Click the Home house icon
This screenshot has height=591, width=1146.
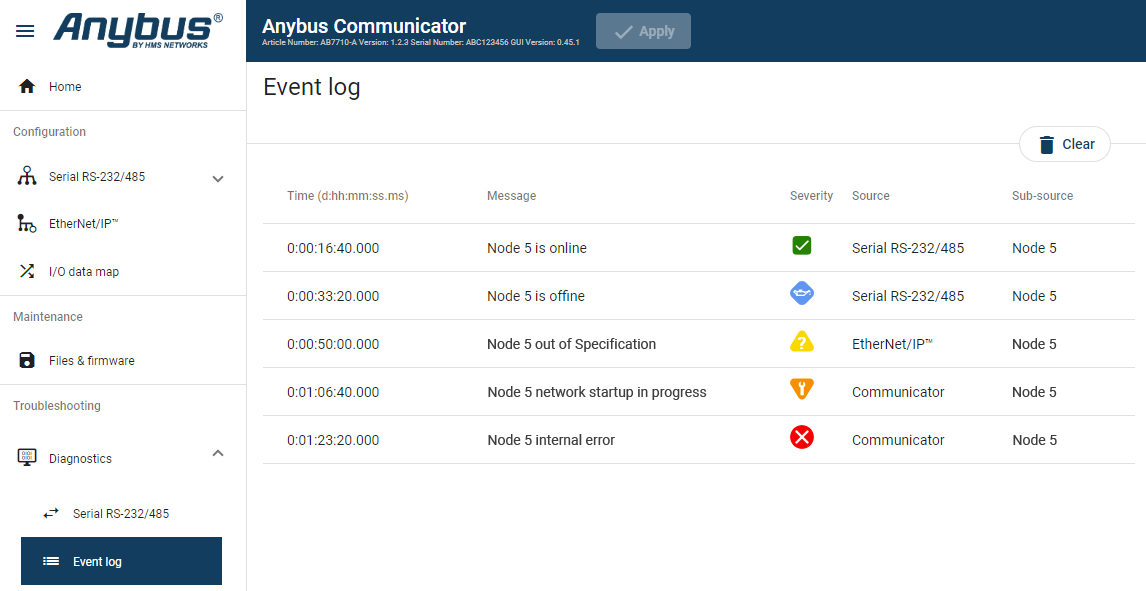(x=27, y=87)
